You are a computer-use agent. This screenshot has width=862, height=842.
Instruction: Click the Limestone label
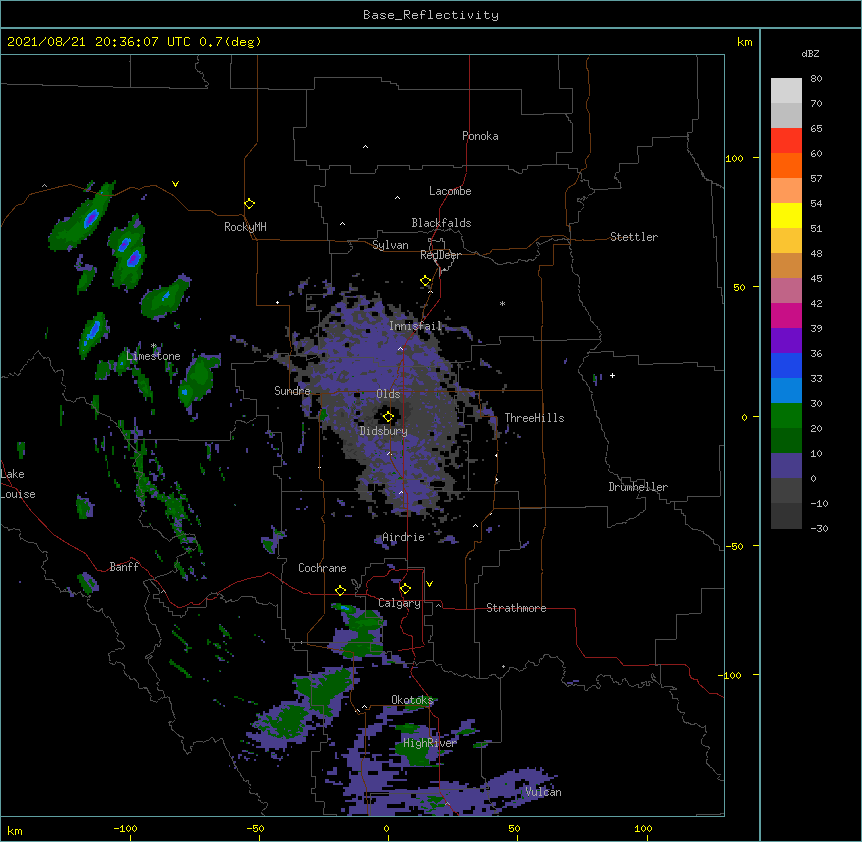click(153, 356)
